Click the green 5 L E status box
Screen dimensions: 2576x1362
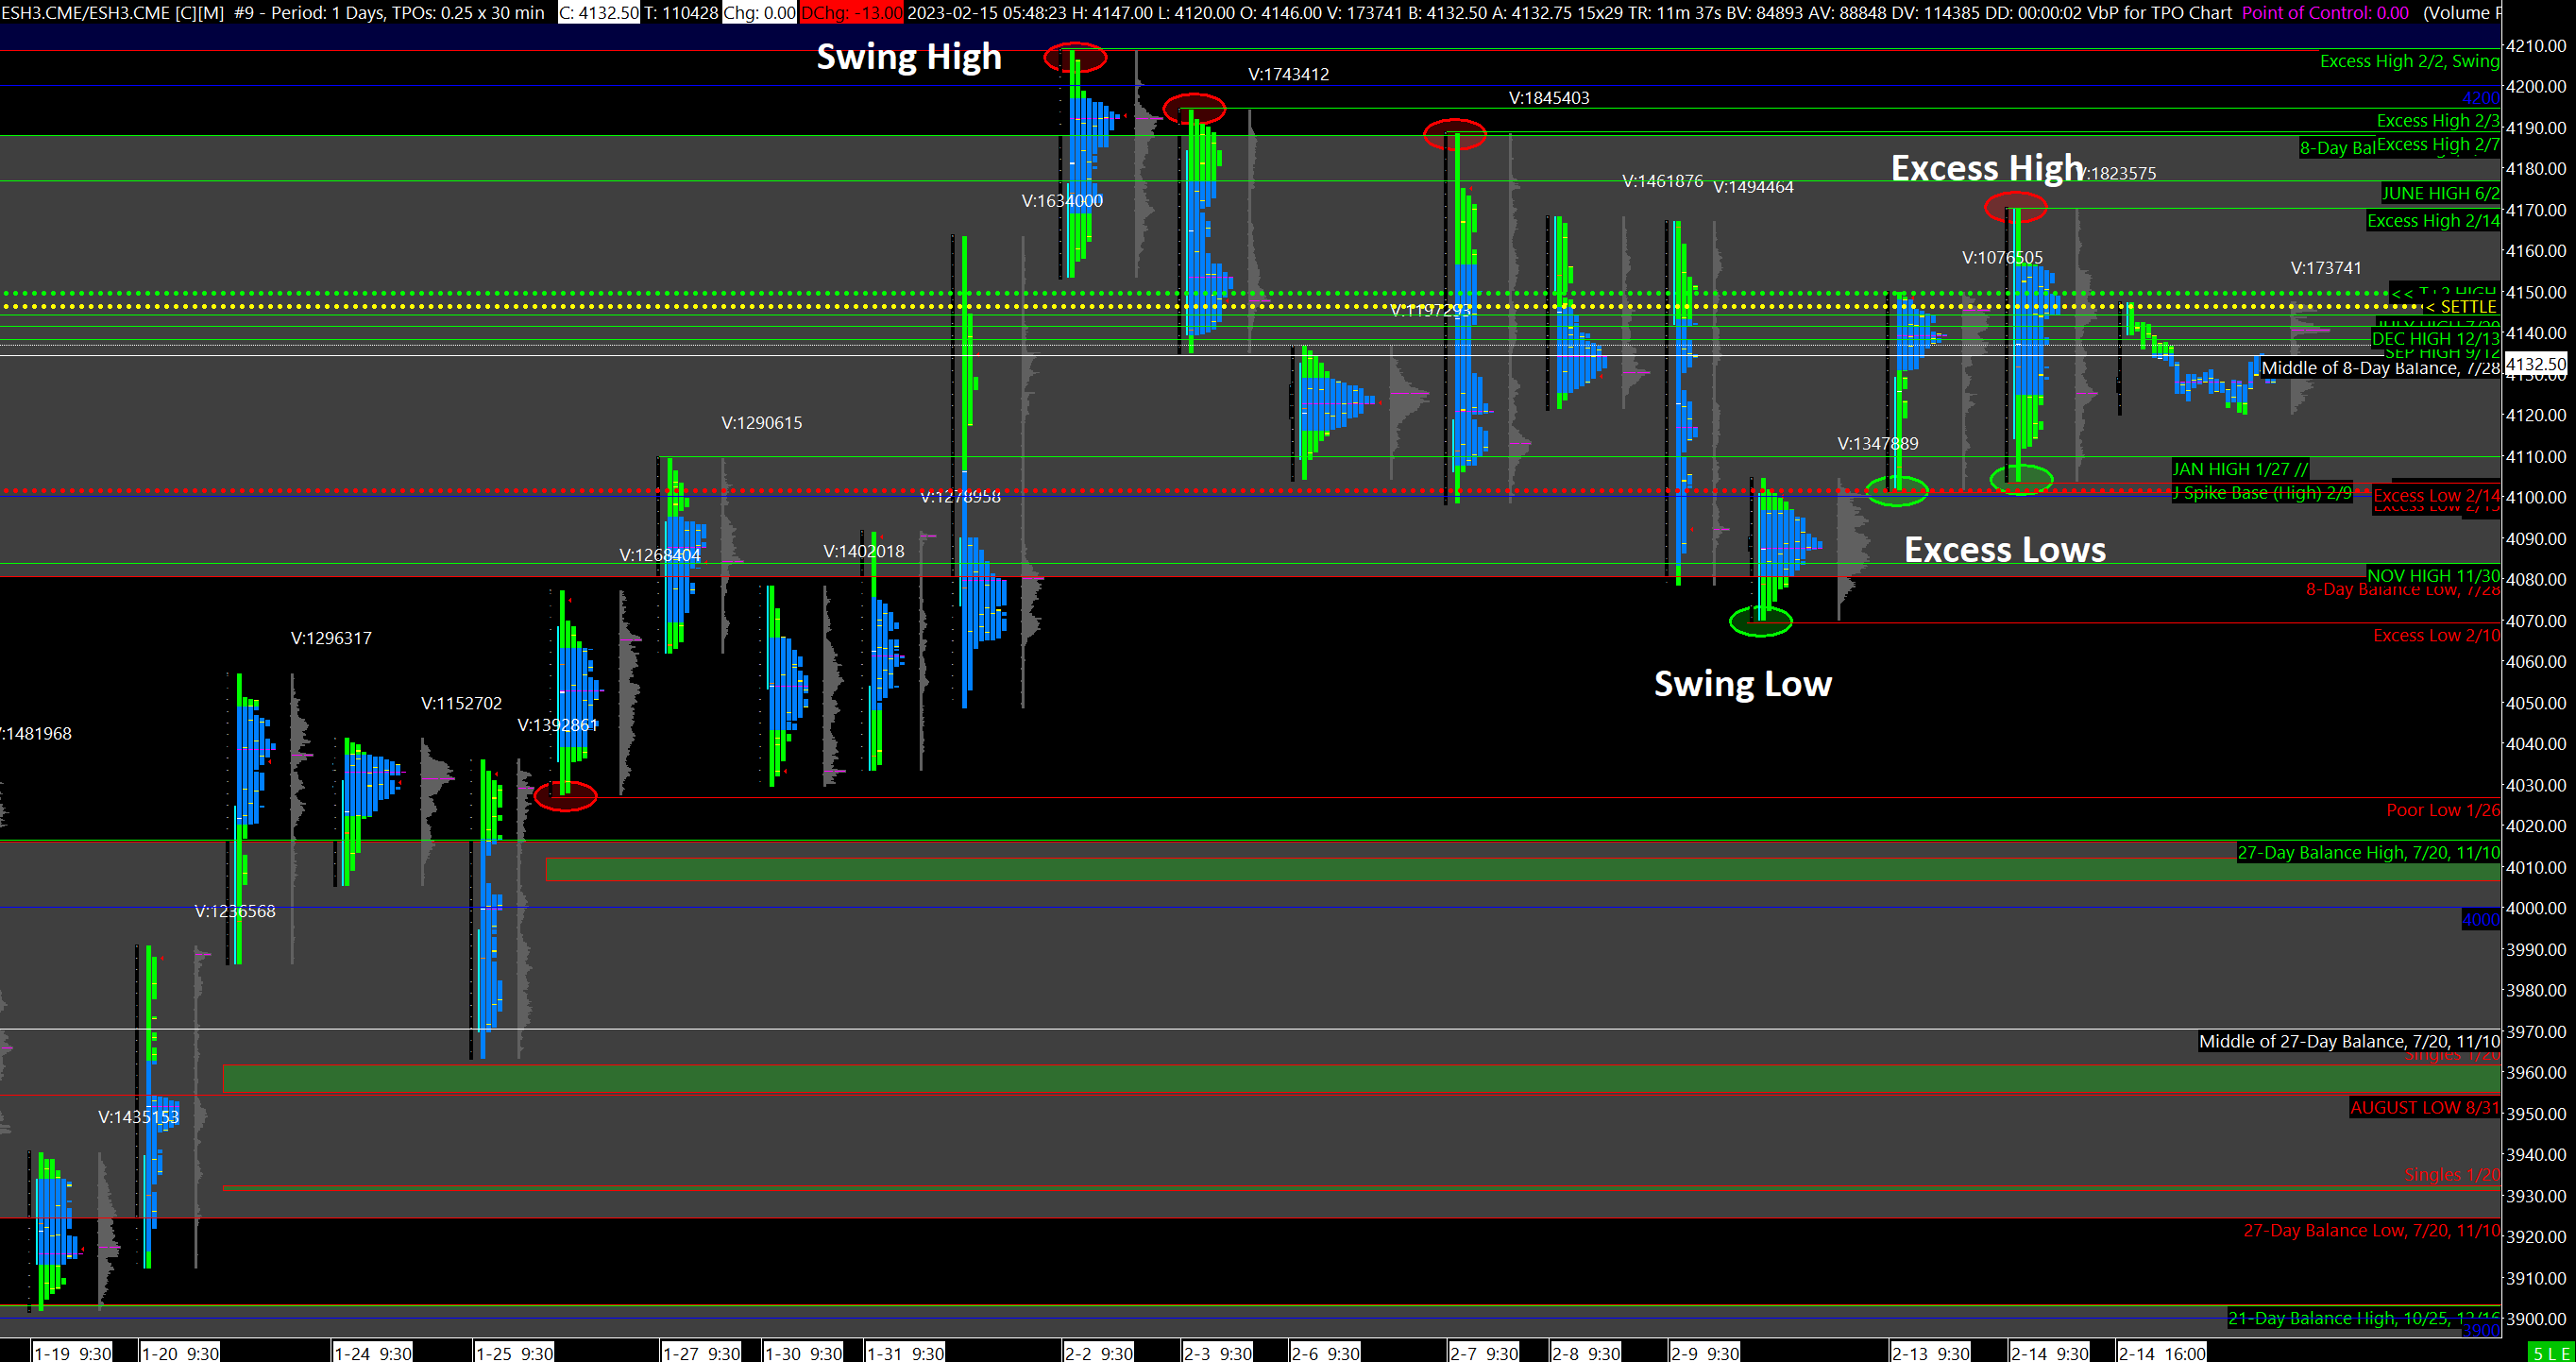[2551, 1352]
